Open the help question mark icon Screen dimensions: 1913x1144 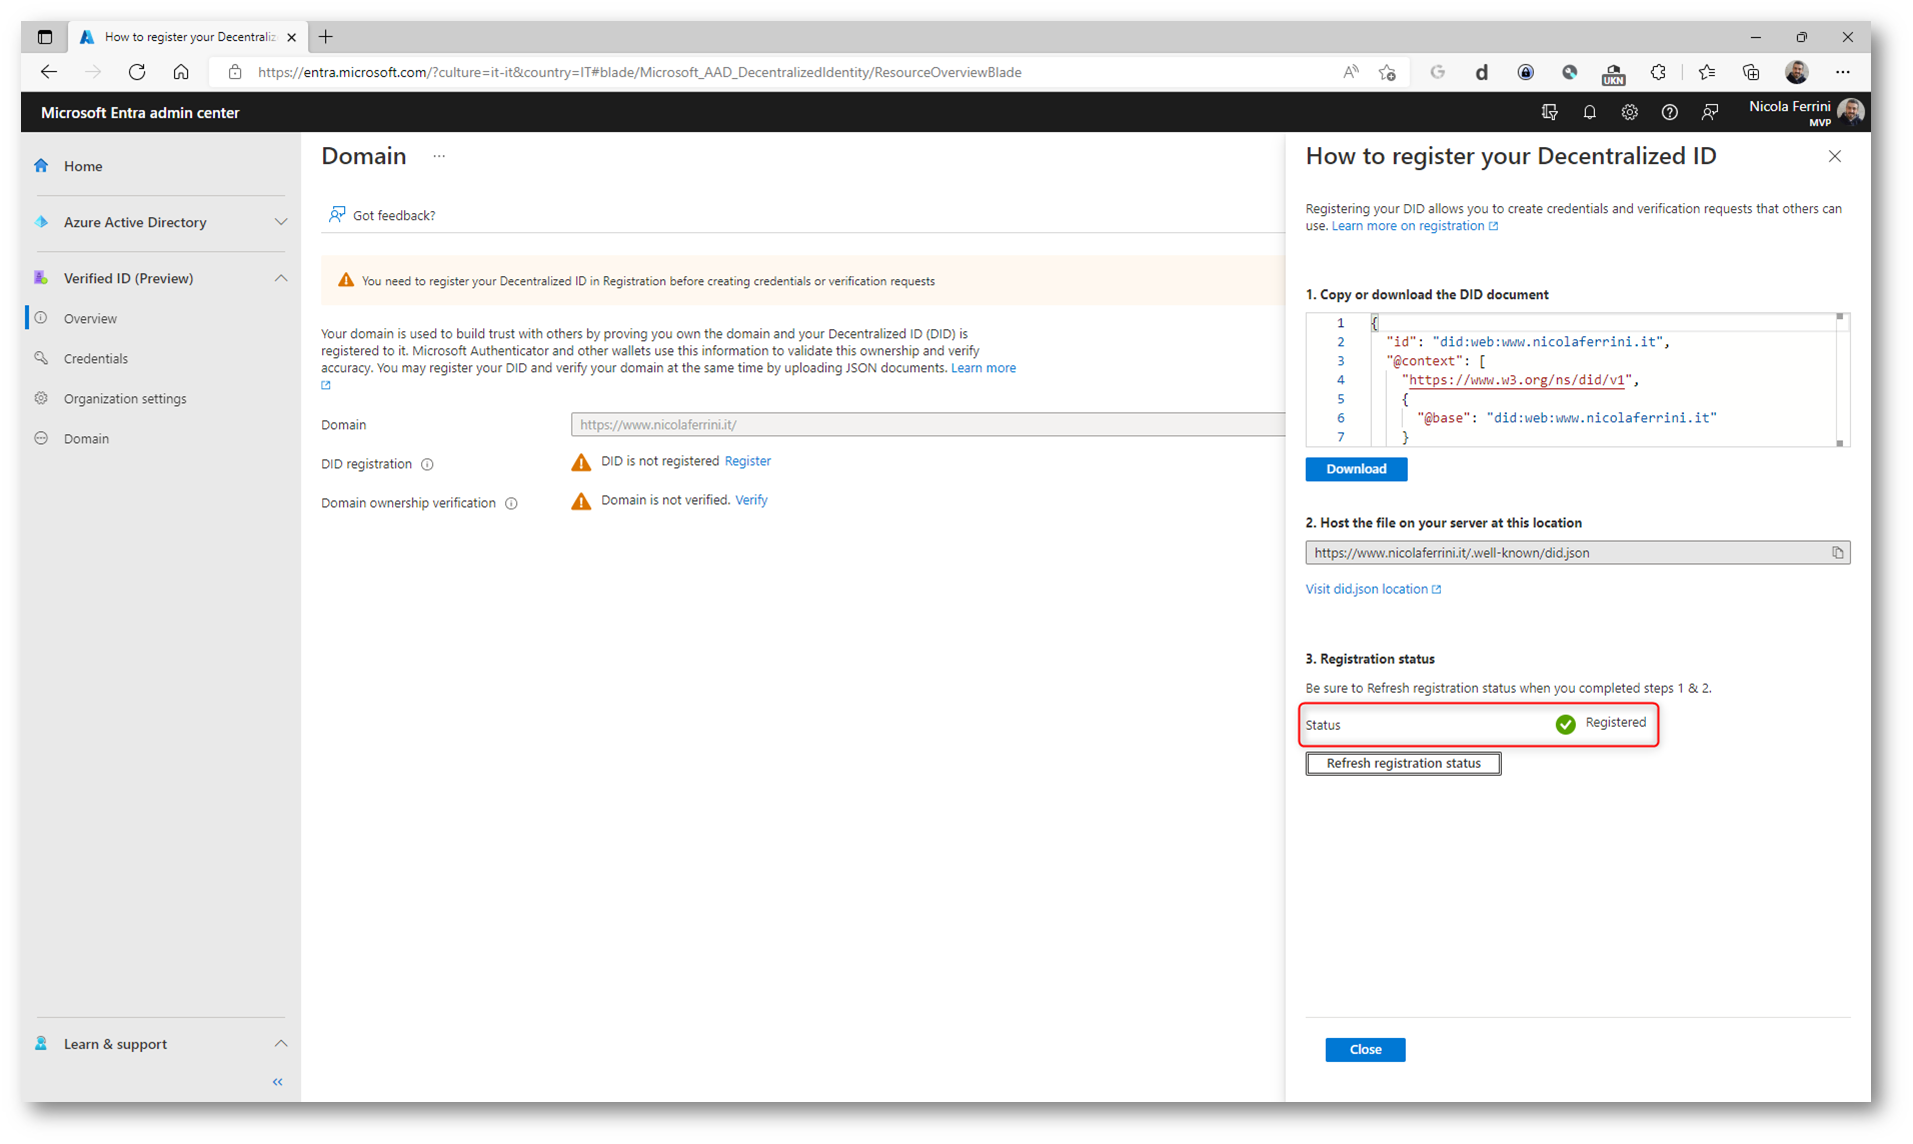coord(1669,112)
